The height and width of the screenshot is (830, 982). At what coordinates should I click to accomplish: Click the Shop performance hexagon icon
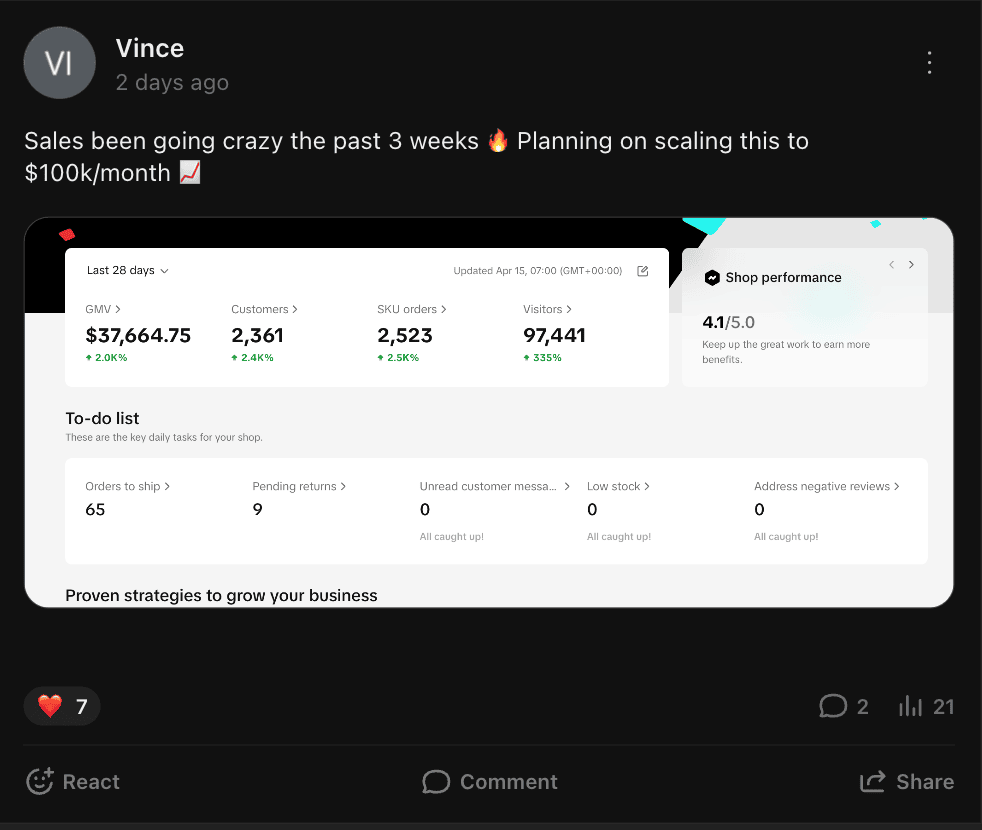click(x=712, y=278)
